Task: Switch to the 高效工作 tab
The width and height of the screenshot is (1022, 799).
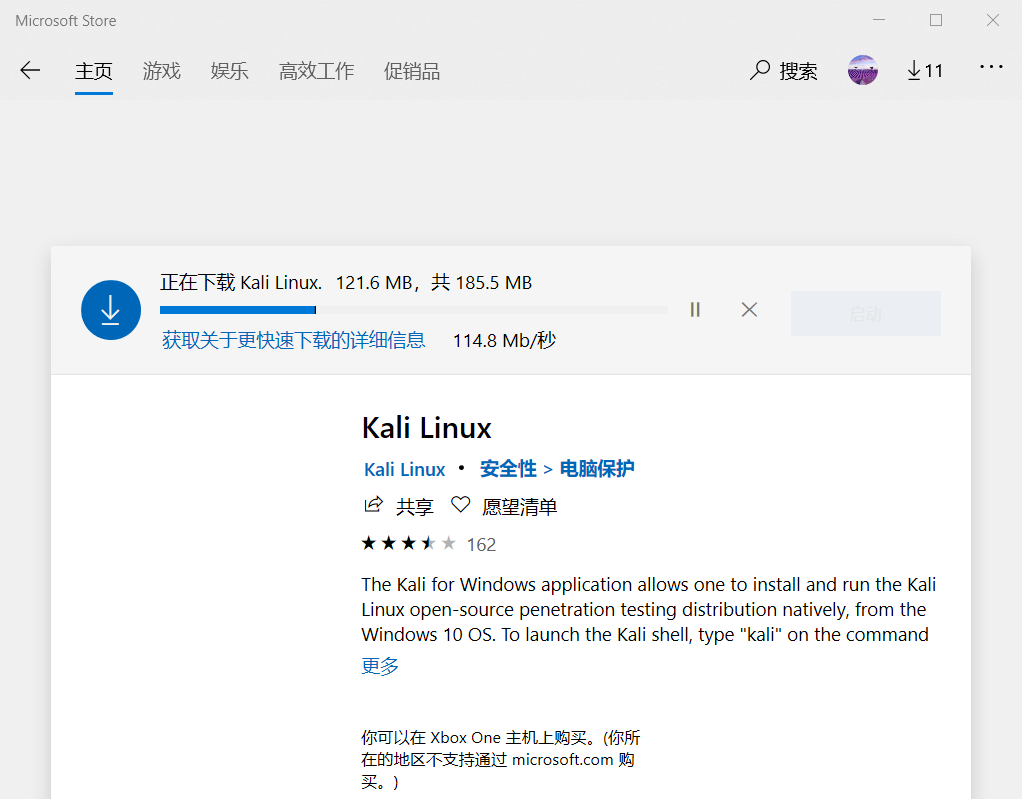Action: pos(316,71)
